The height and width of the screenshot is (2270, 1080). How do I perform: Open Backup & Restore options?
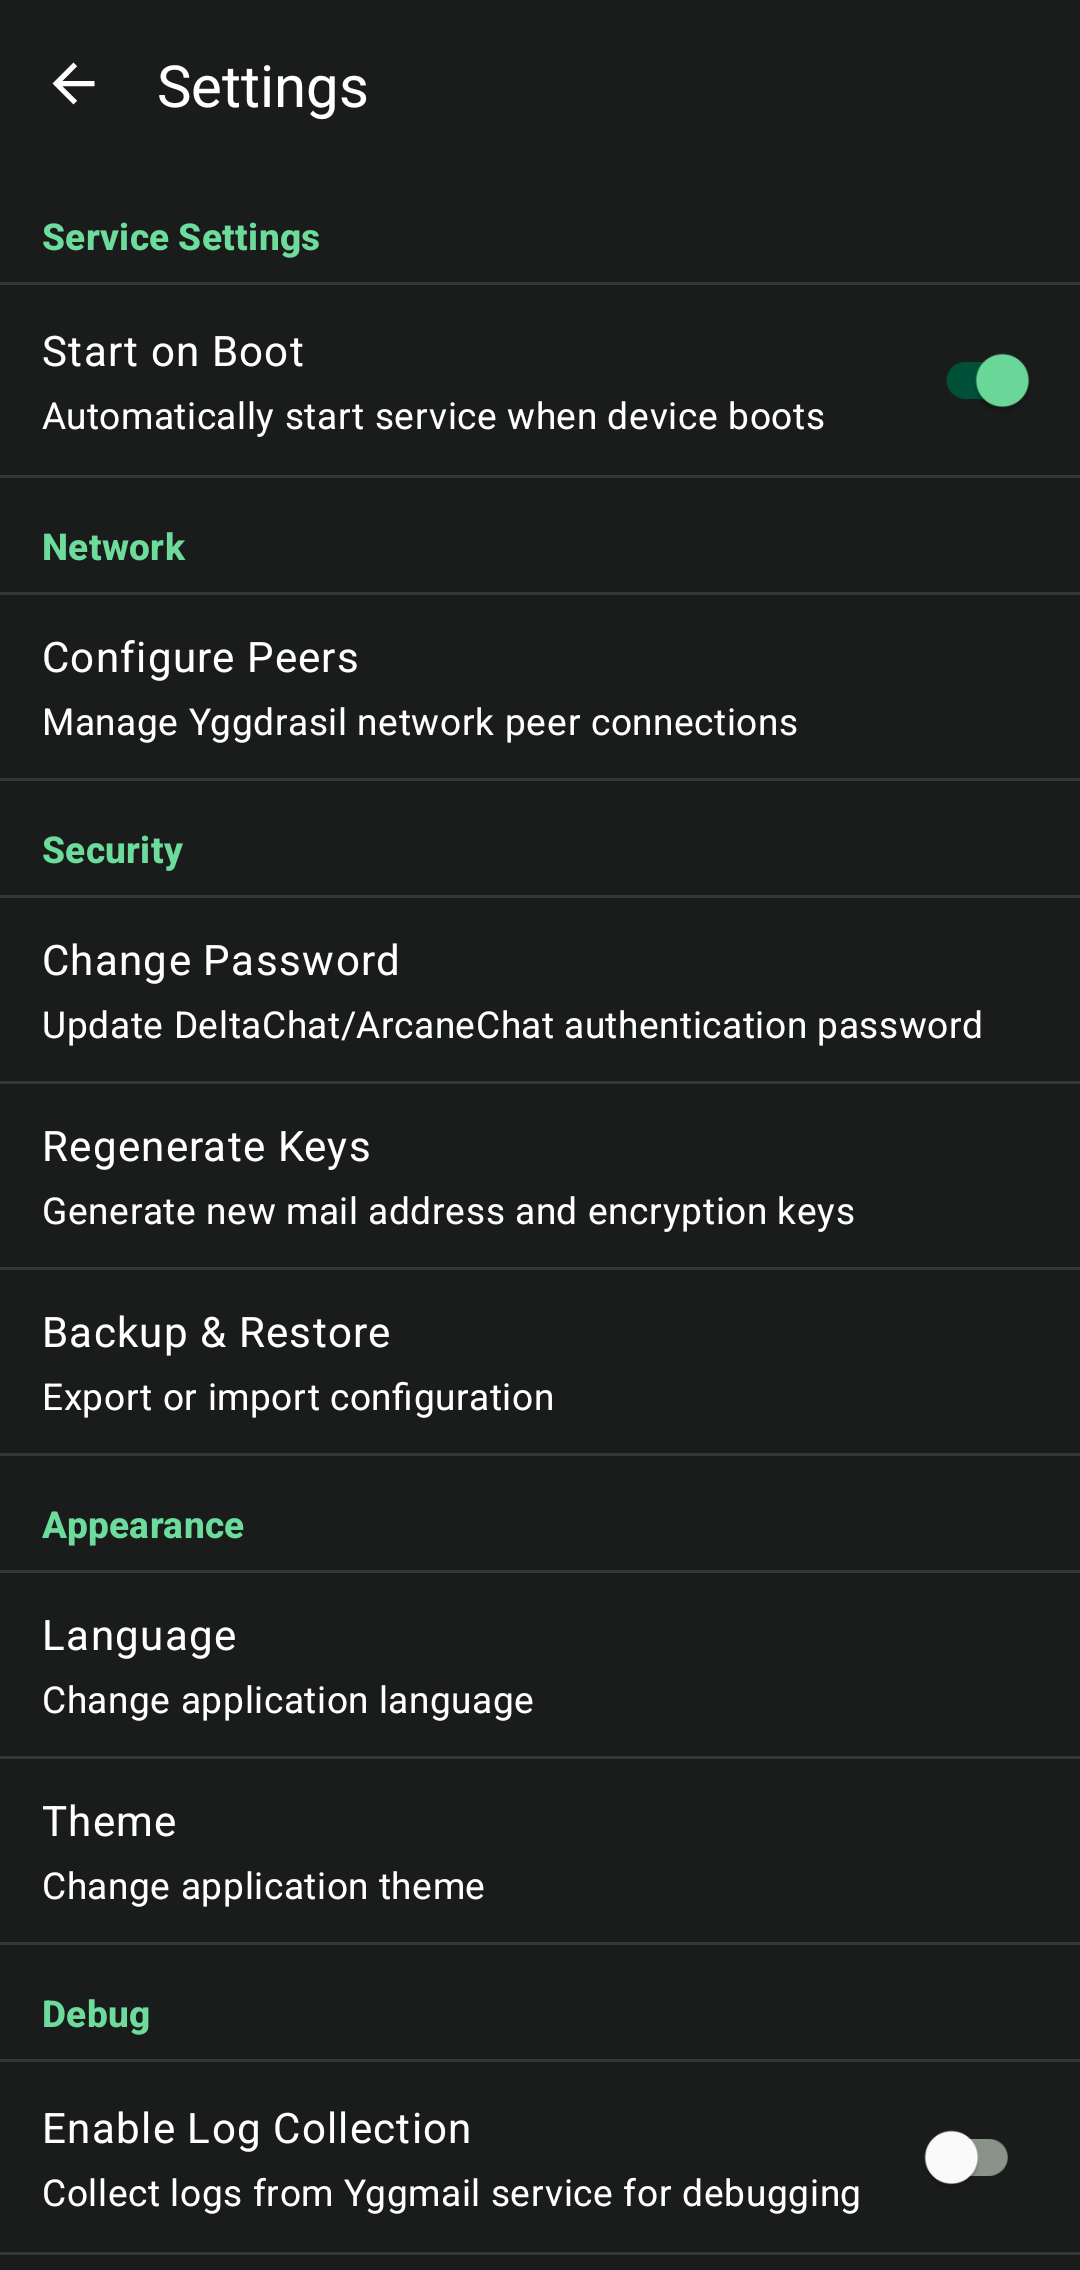[x=216, y=1333]
